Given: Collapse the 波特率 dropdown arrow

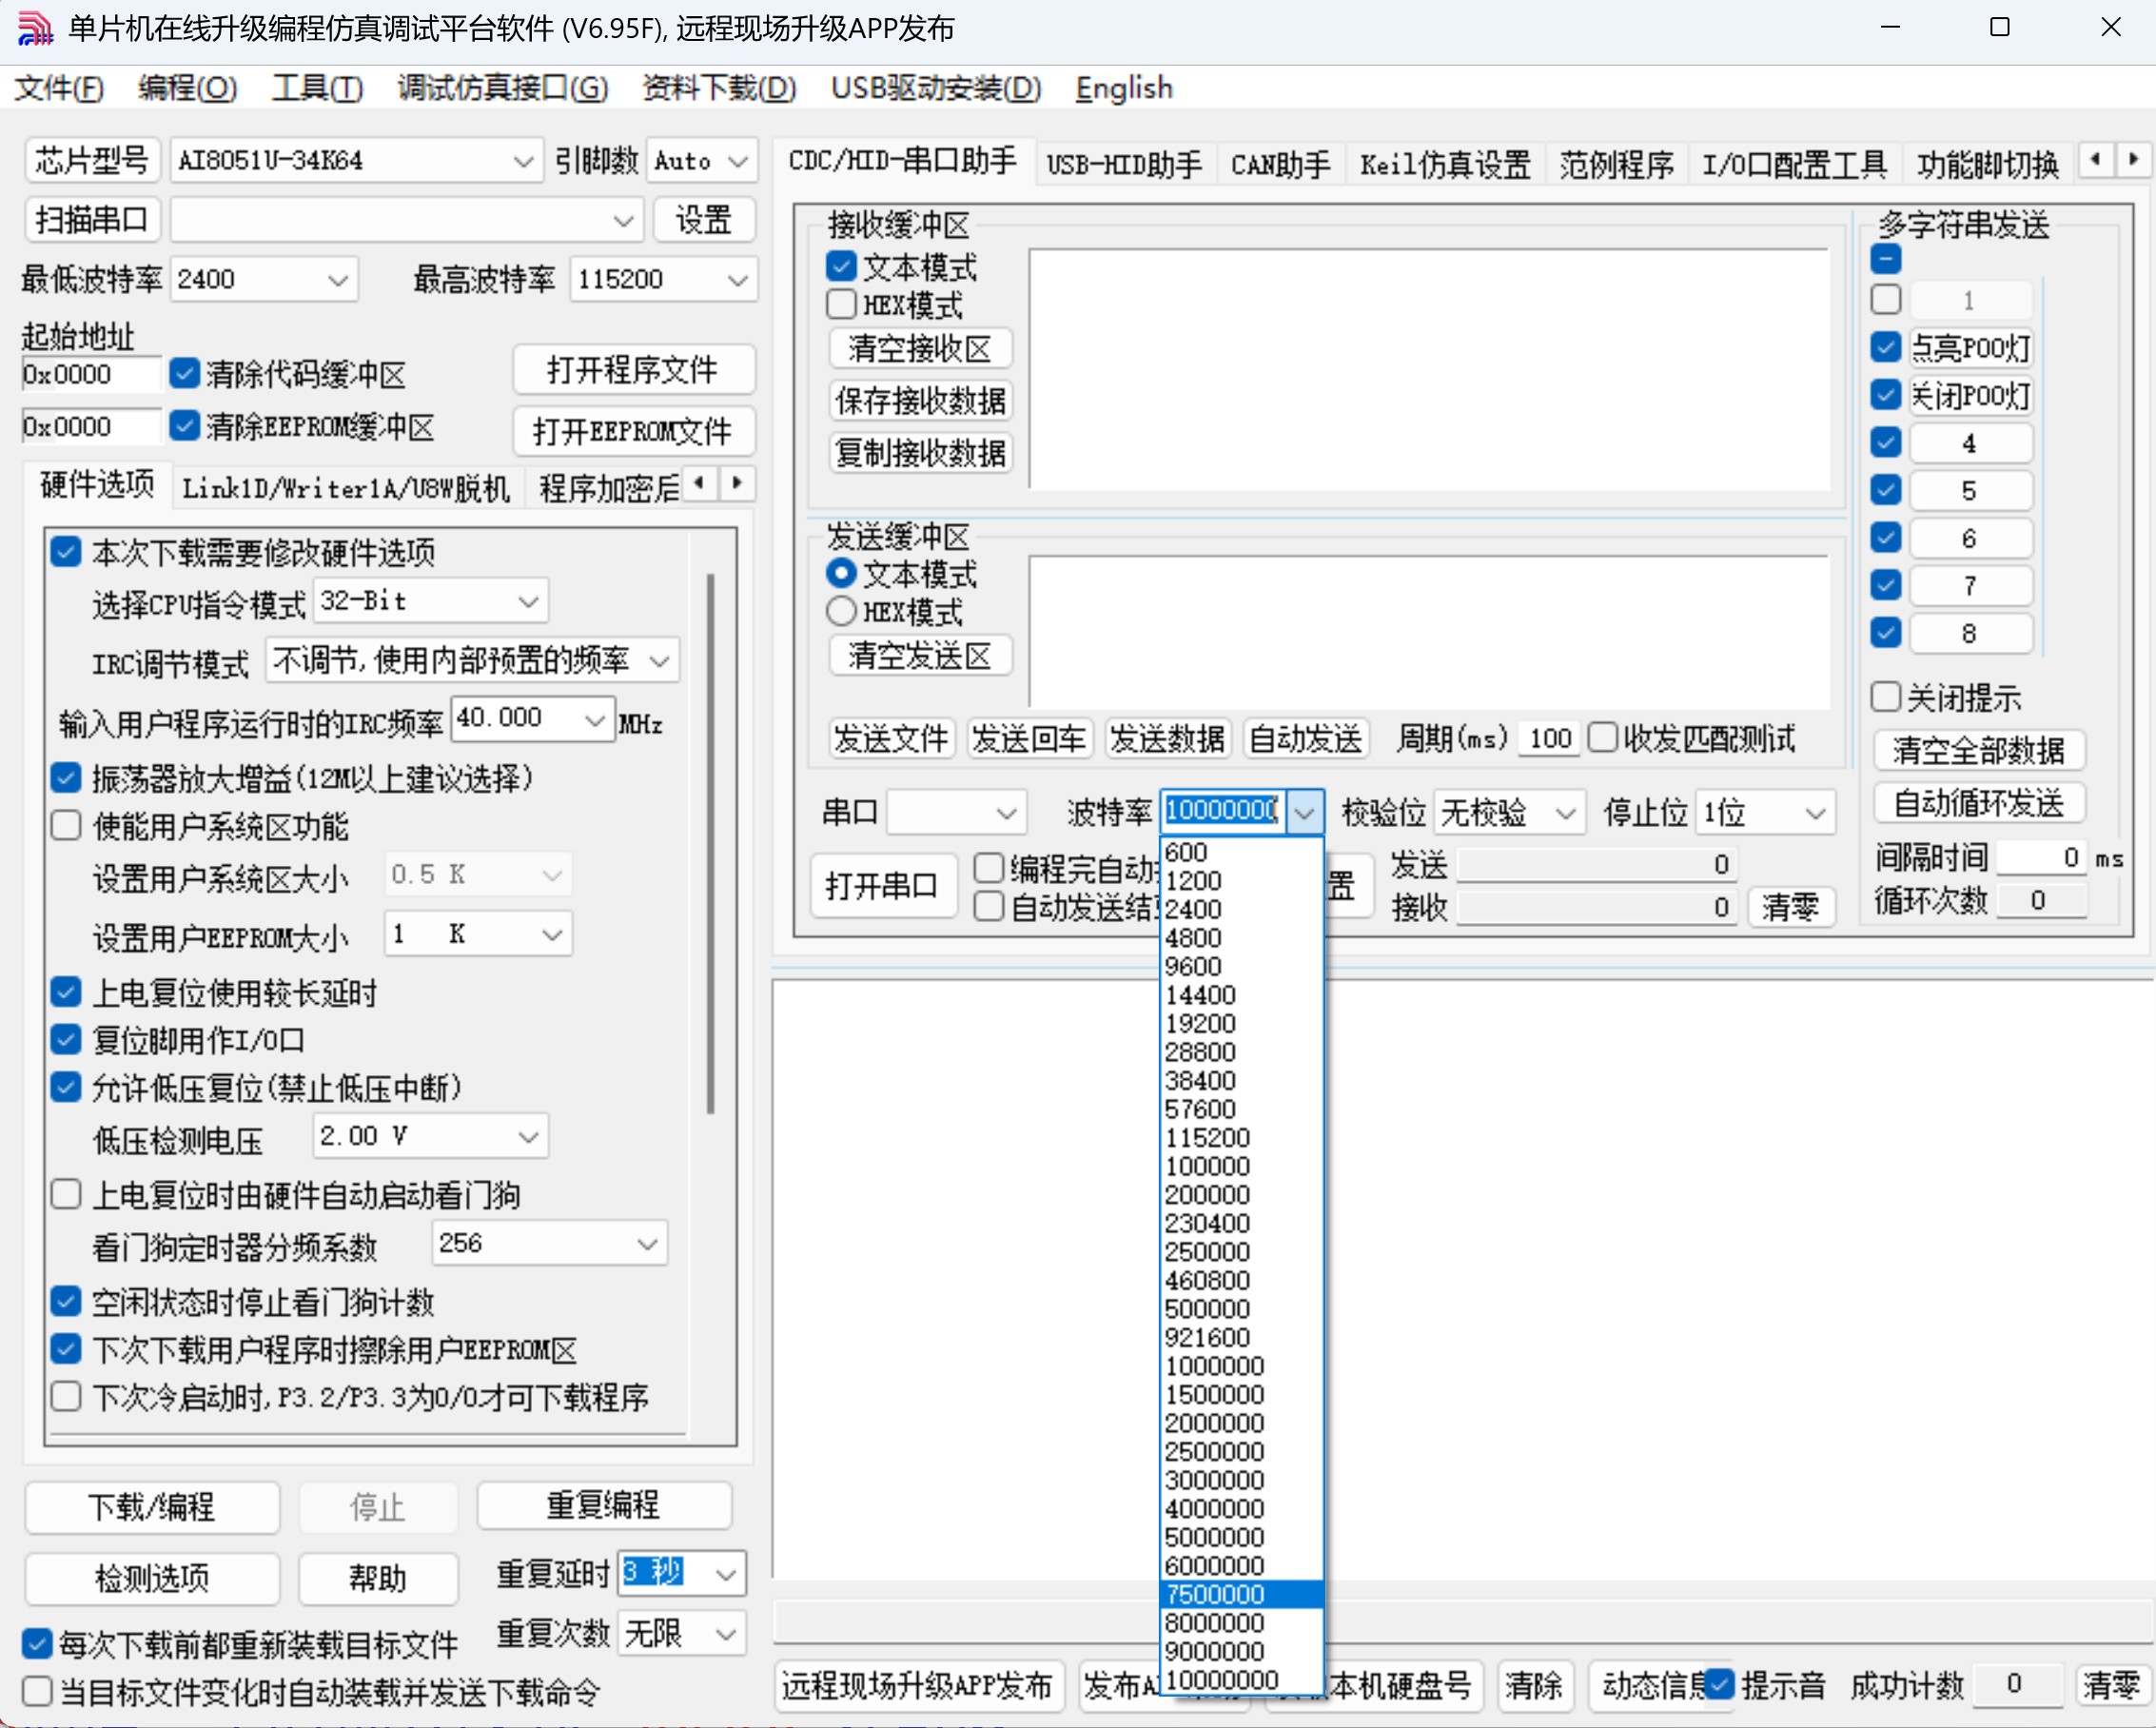Looking at the screenshot, I should pos(1304,812).
